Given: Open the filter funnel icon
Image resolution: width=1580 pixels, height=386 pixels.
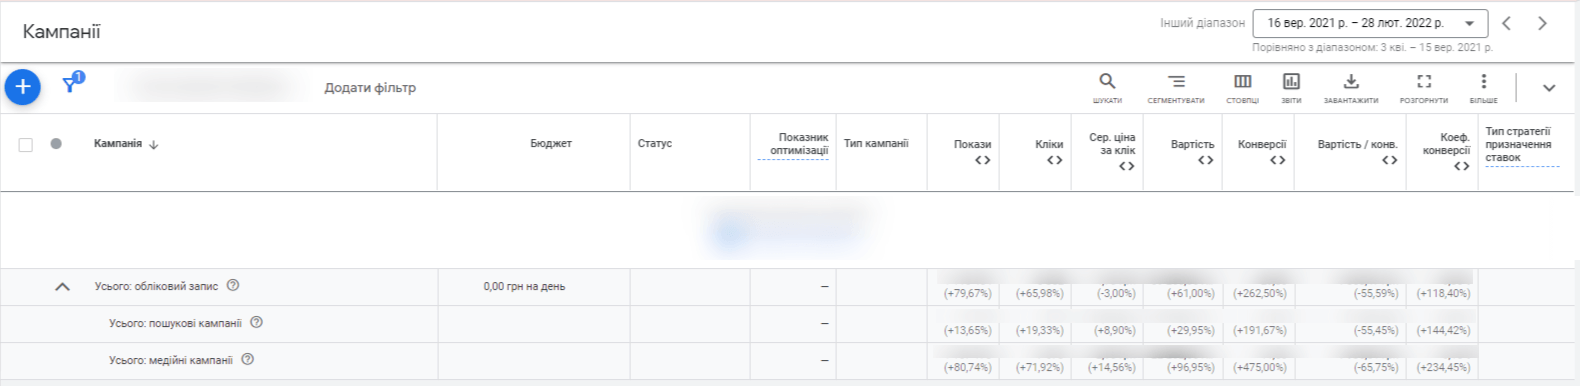Looking at the screenshot, I should pos(70,85).
